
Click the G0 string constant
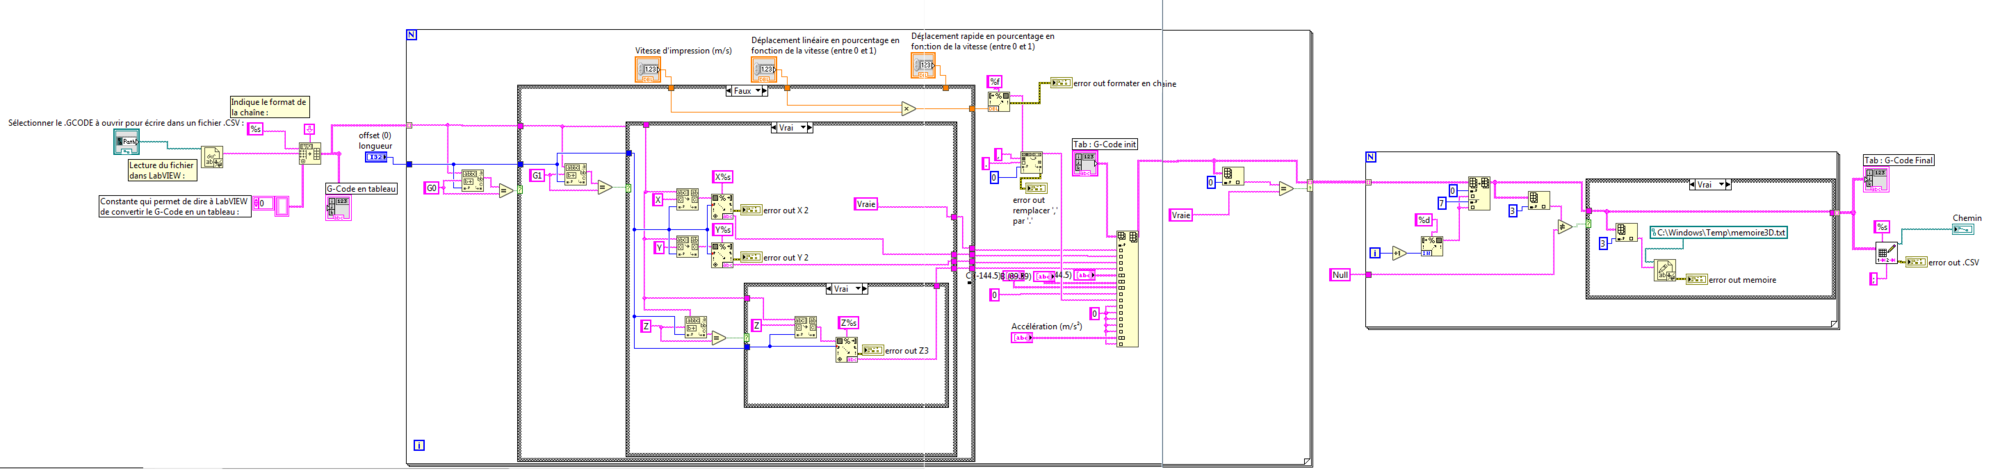point(432,188)
